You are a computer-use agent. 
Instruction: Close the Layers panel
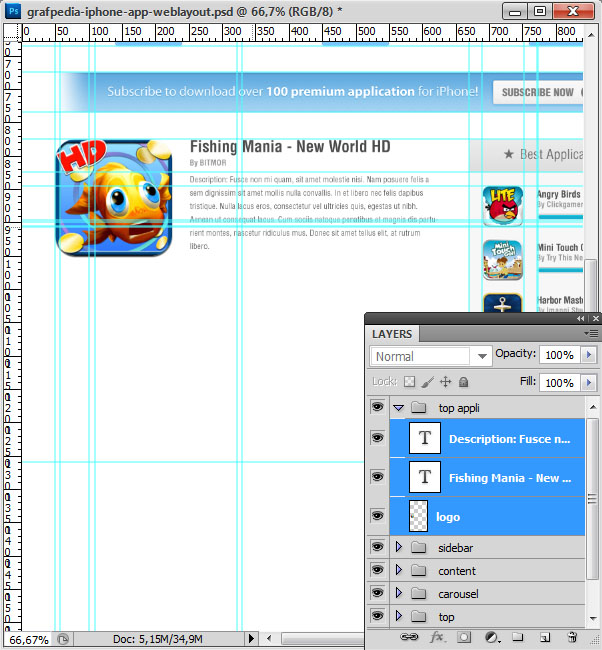(595, 318)
